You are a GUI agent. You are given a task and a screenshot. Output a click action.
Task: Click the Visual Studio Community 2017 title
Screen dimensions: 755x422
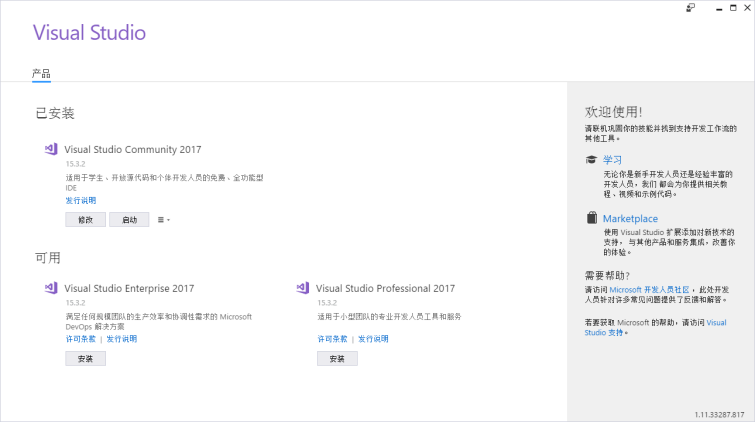coord(133,149)
